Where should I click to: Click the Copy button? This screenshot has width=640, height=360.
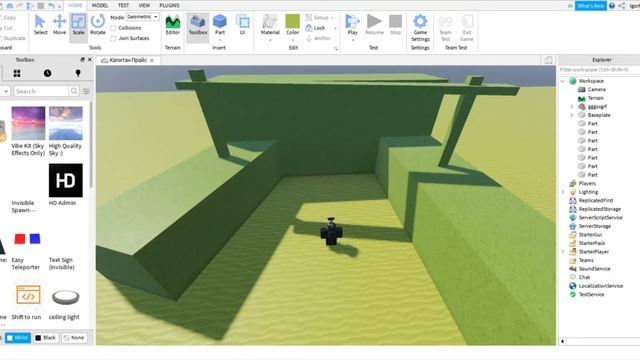(9, 18)
